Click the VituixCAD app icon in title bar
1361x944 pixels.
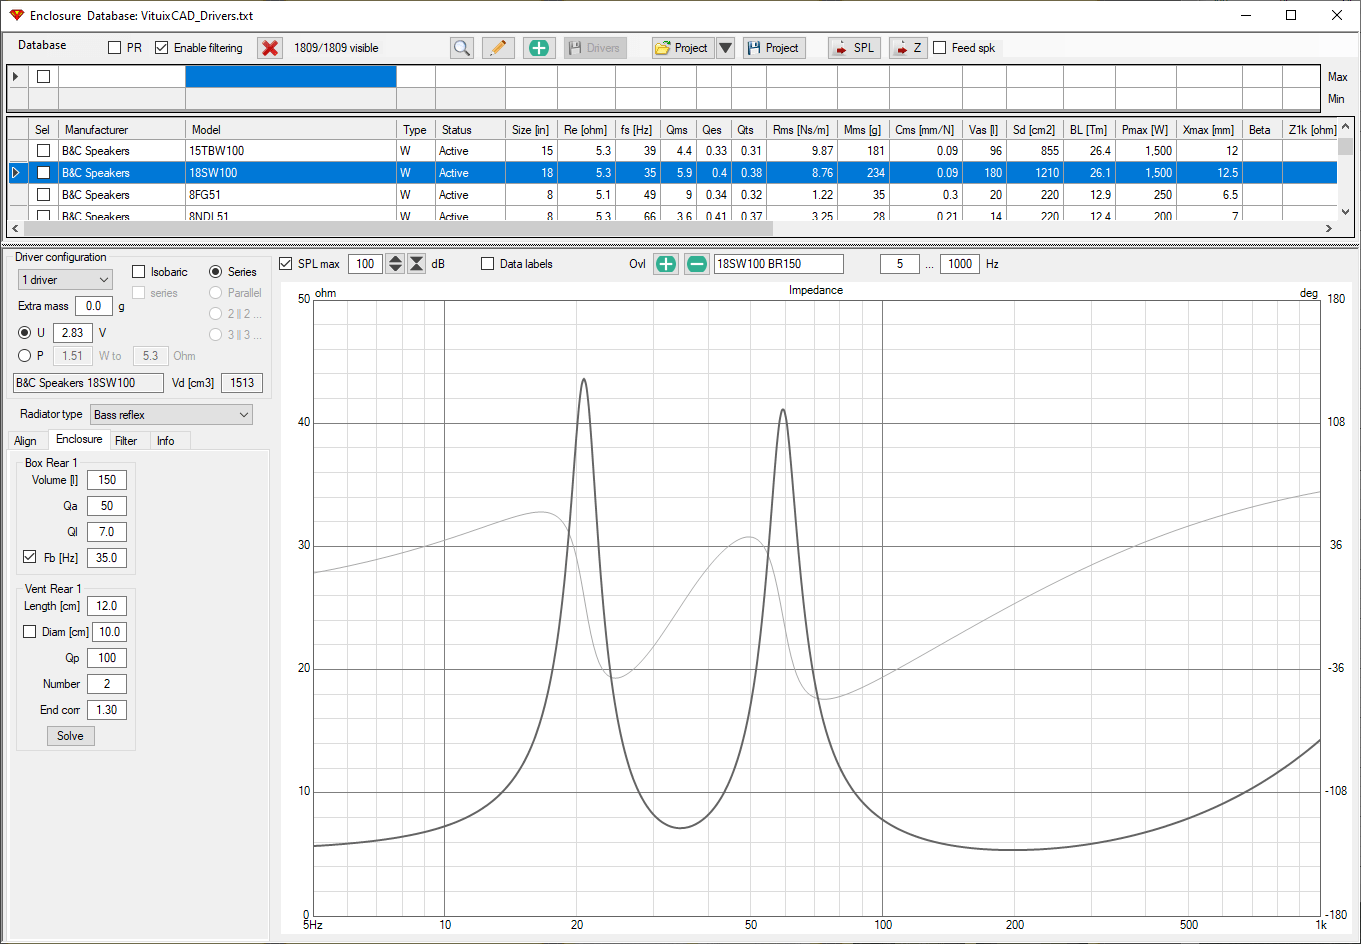16,16
